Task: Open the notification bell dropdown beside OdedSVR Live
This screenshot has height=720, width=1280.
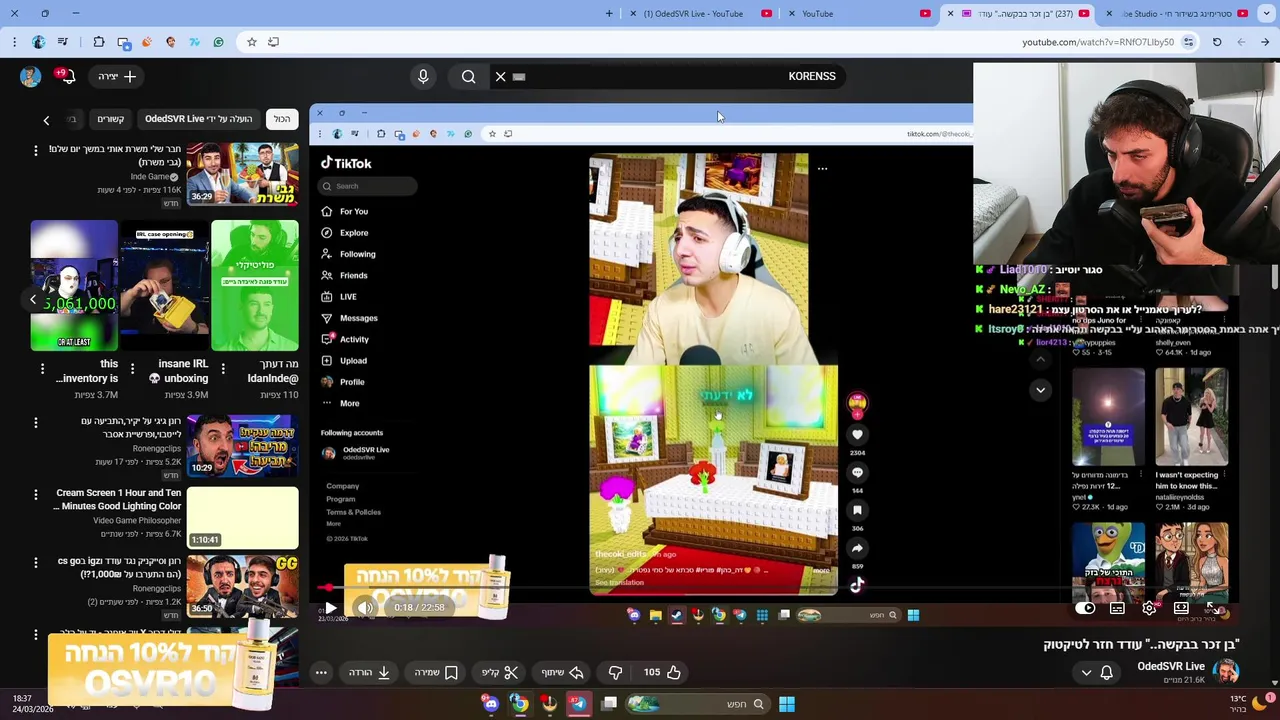Action: point(1096,672)
